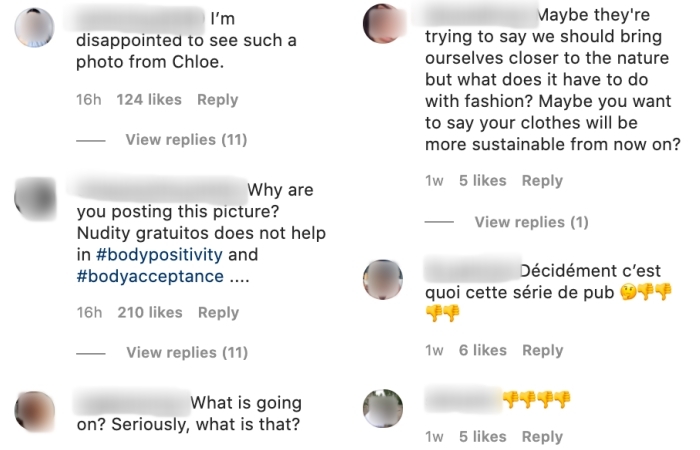Image resolution: width=700 pixels, height=450 pixels.
Task: Open avatar of the French "Décidément" commenter
Action: [383, 278]
